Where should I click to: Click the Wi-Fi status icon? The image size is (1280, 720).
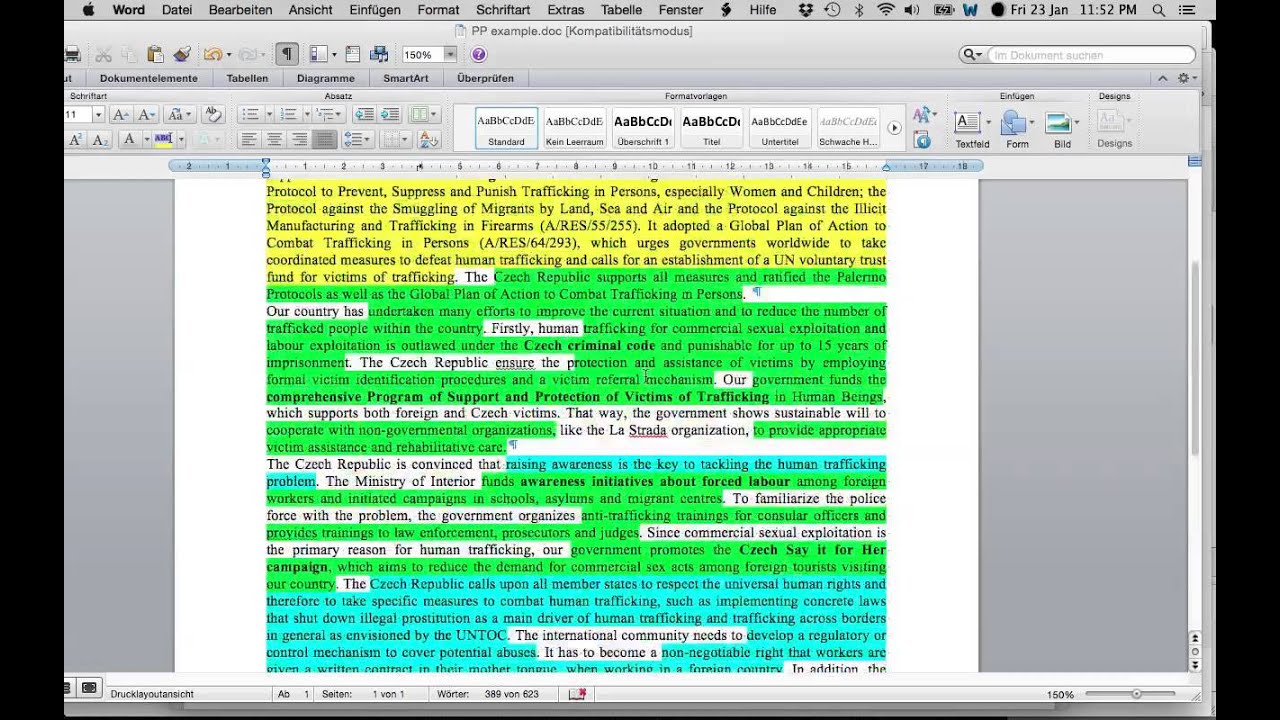coord(885,10)
